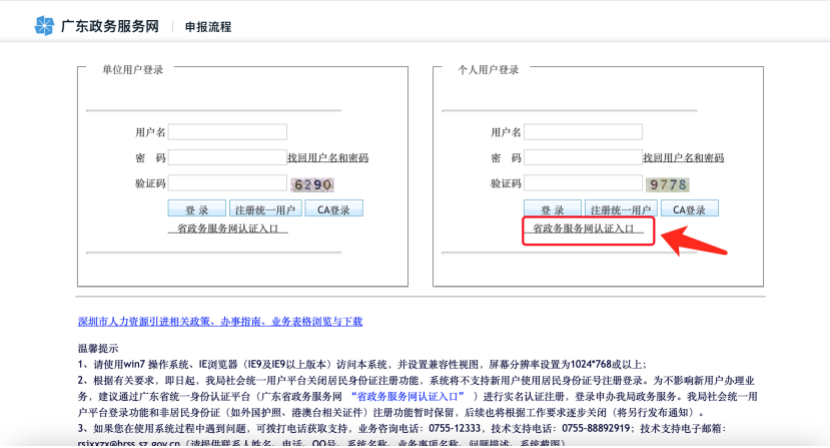Focus the 用户名 field in 个人用户登录
Image resolution: width=830 pixels, height=448 pixels.
[x=583, y=132]
